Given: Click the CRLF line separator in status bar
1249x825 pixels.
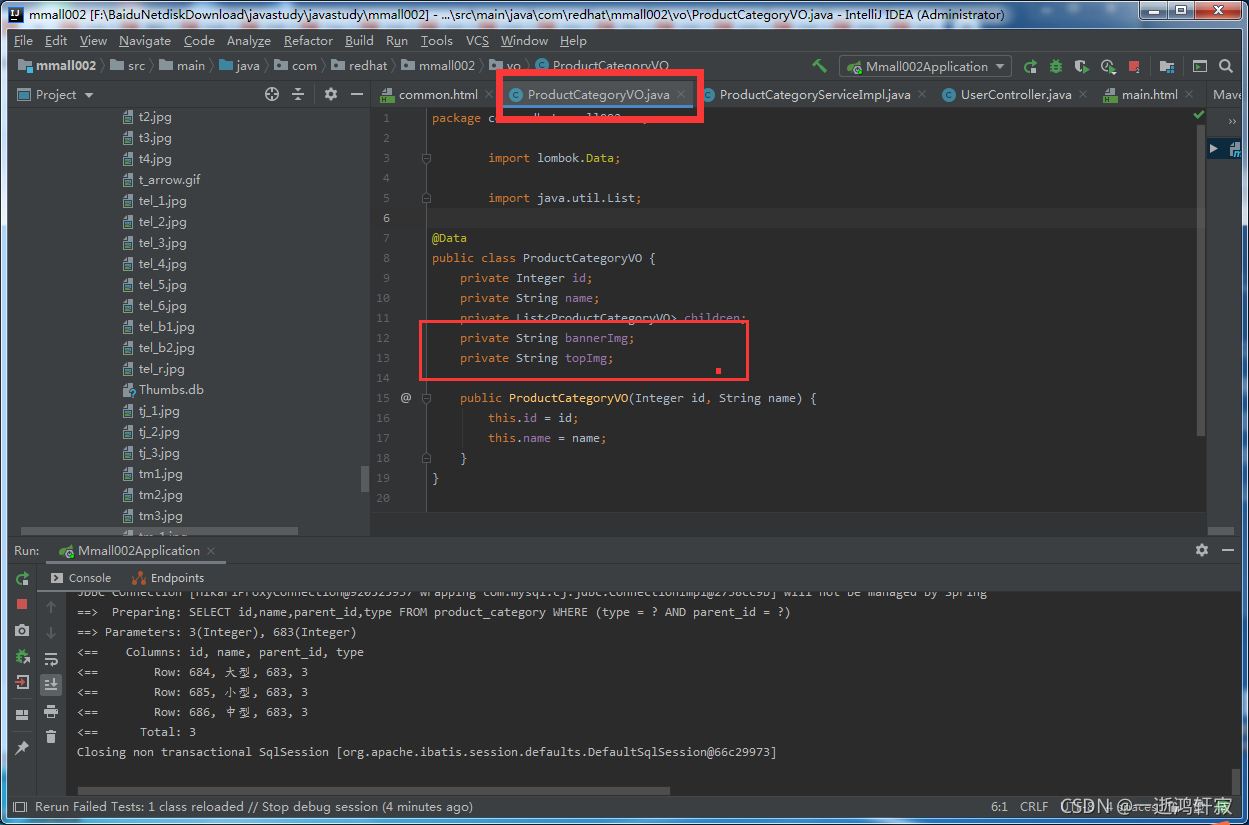Looking at the screenshot, I should 1034,806.
